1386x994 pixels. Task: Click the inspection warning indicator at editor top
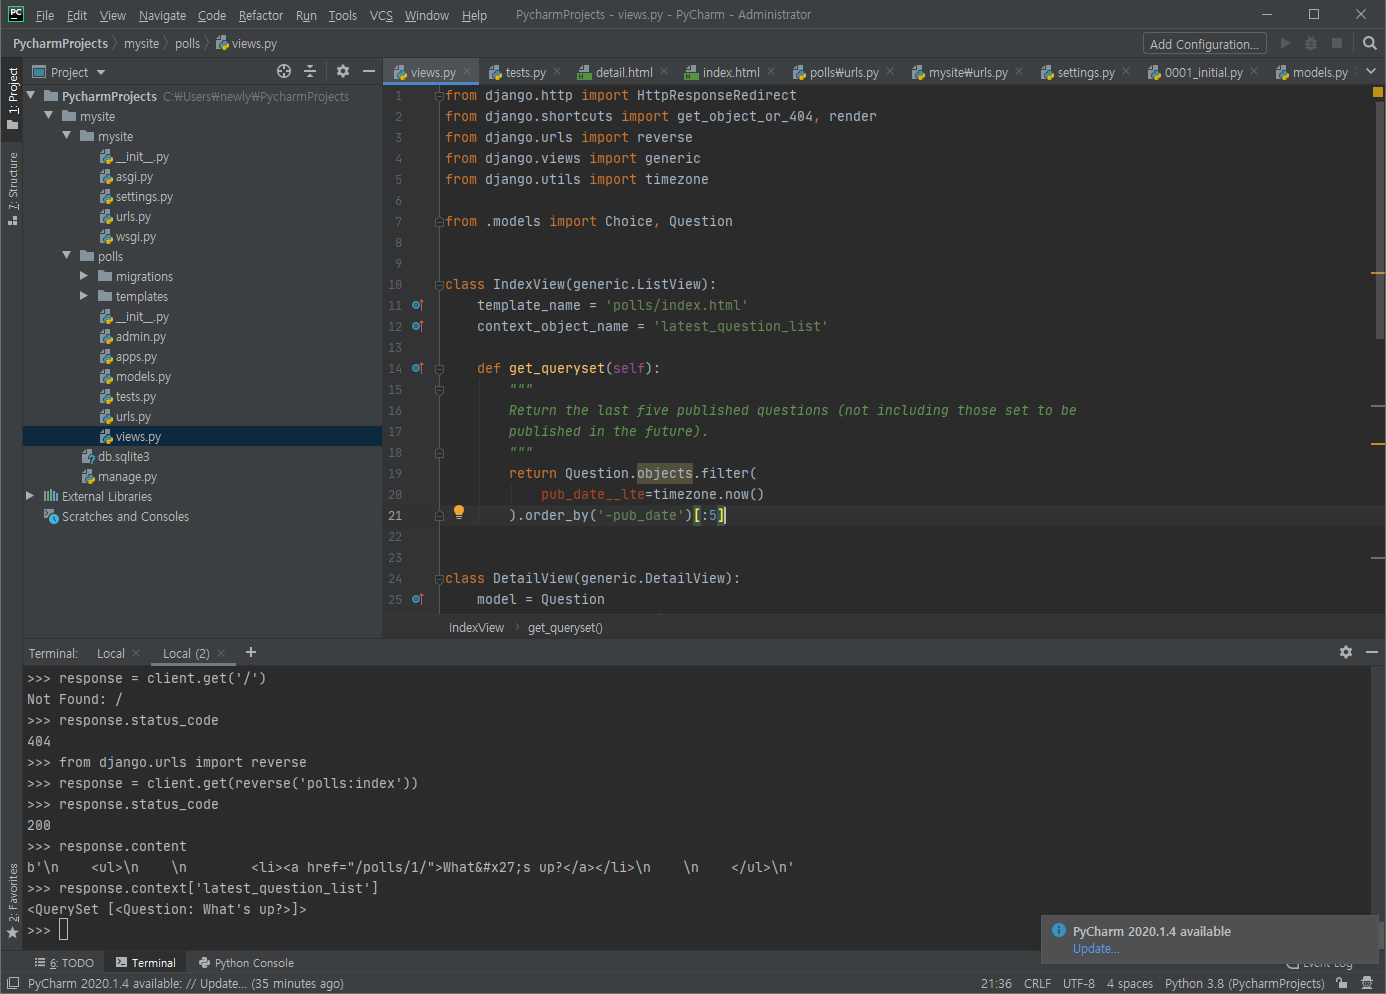(1378, 92)
